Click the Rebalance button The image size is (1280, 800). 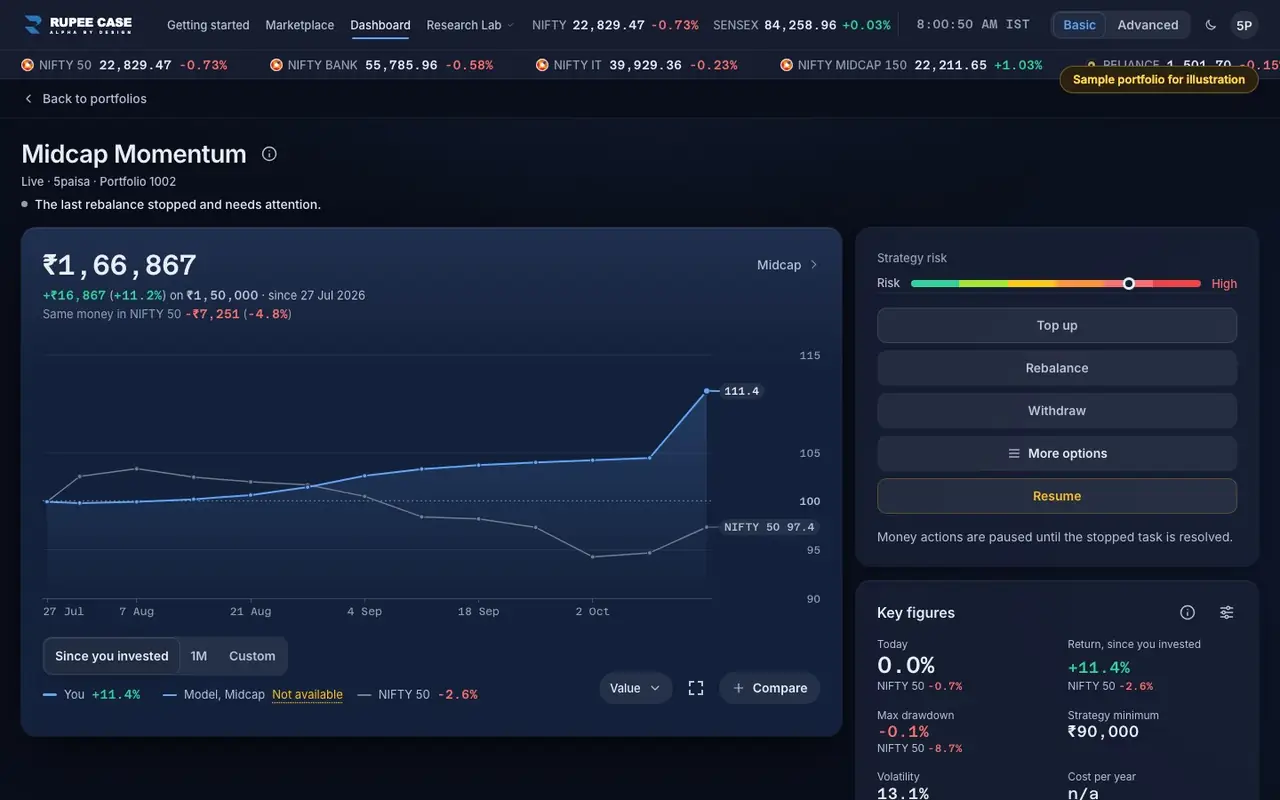tap(1057, 368)
